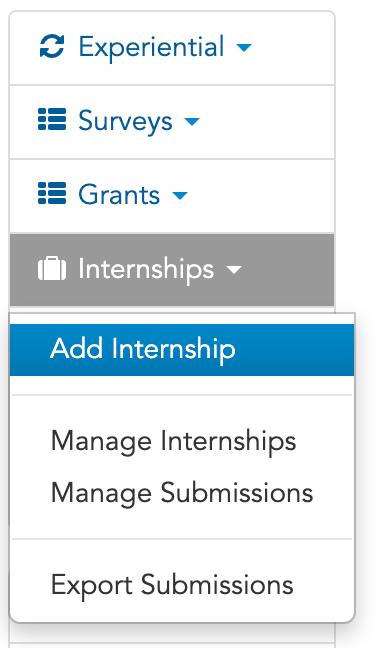Open the Grants sidebar label
Image resolution: width=376 pixels, height=648 pixels.
(x=119, y=194)
